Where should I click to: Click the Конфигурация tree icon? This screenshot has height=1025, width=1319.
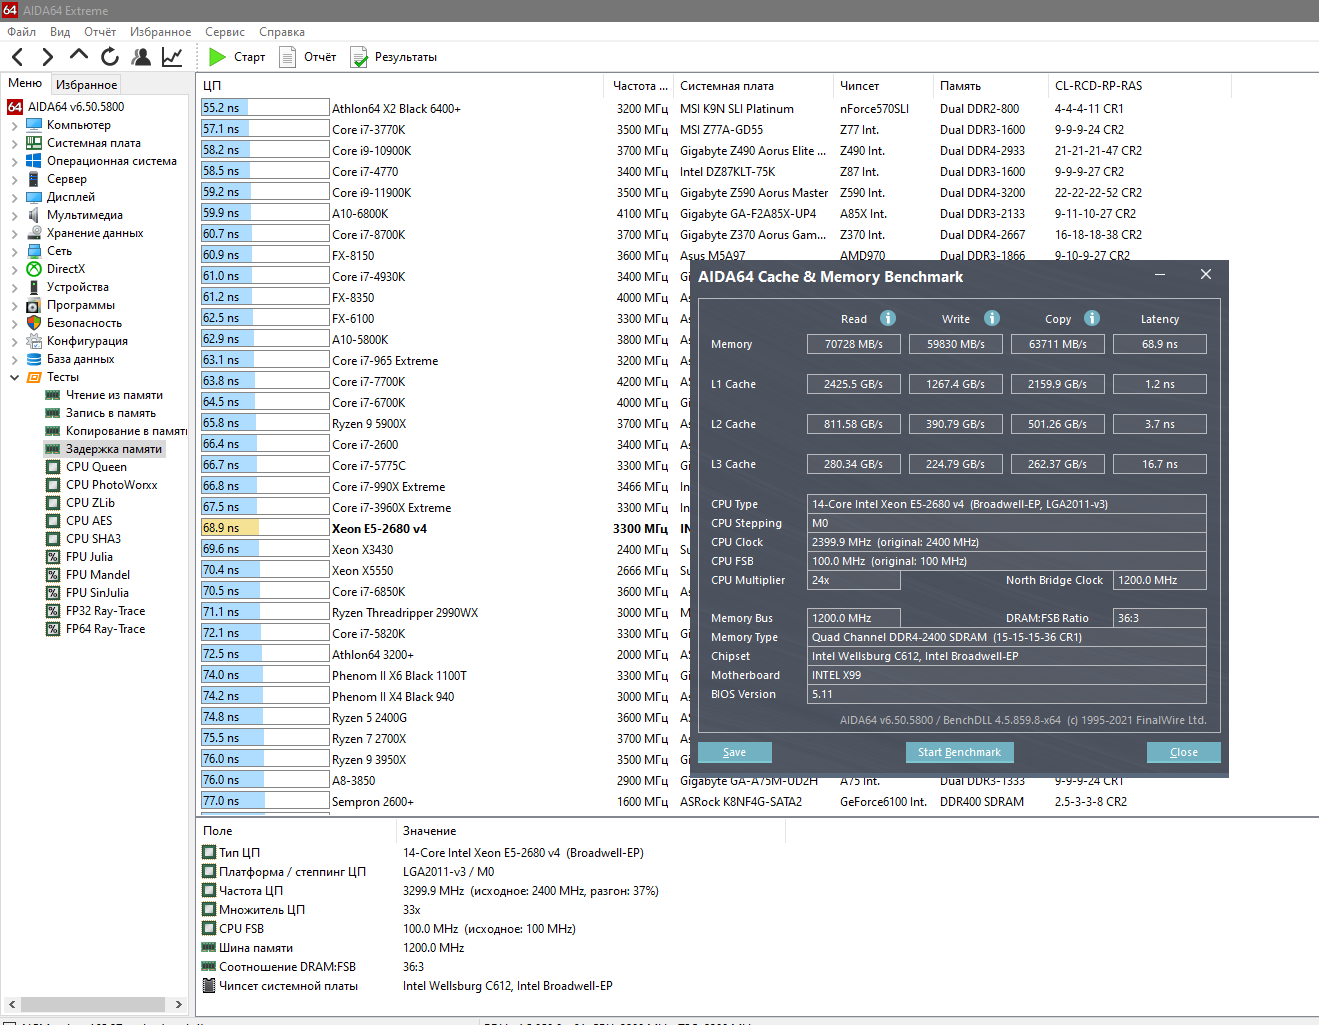[34, 341]
